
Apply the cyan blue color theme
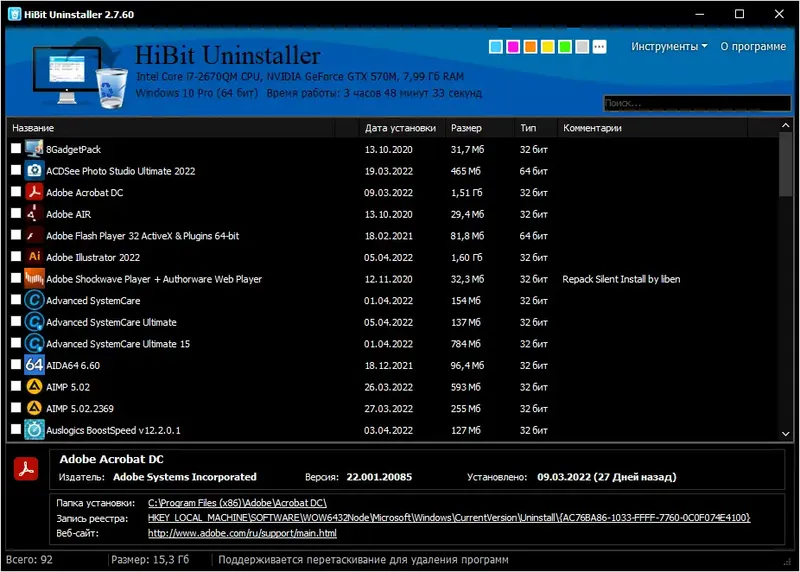pyautogui.click(x=495, y=47)
